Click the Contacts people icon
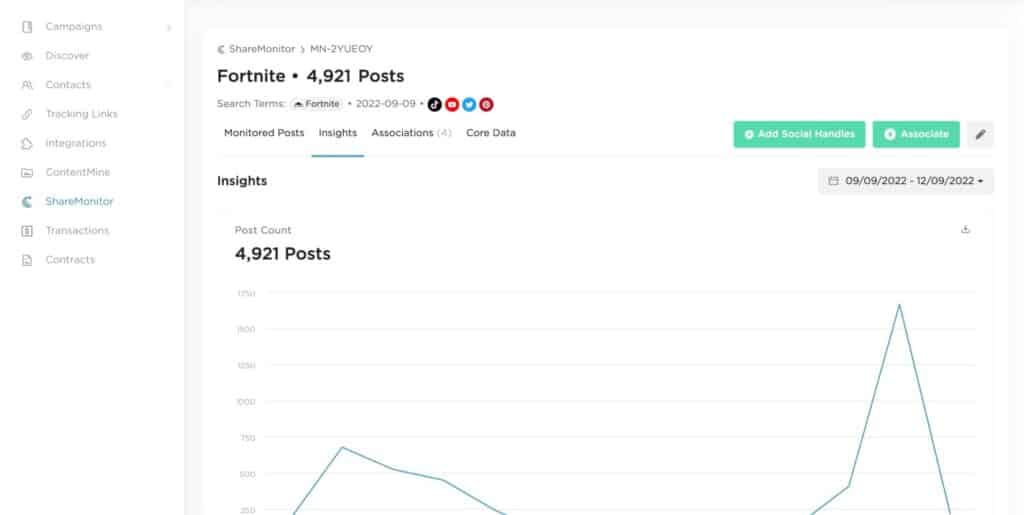The height and width of the screenshot is (515, 1024). 27,85
